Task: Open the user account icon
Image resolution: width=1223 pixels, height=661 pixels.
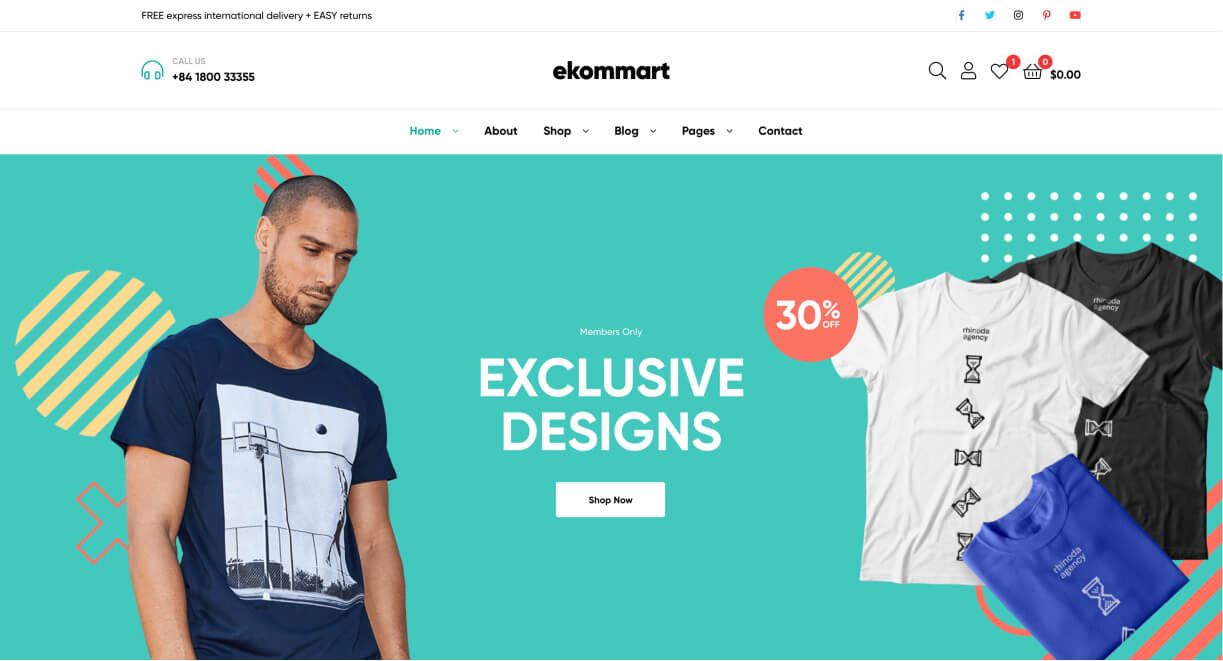Action: coord(968,71)
